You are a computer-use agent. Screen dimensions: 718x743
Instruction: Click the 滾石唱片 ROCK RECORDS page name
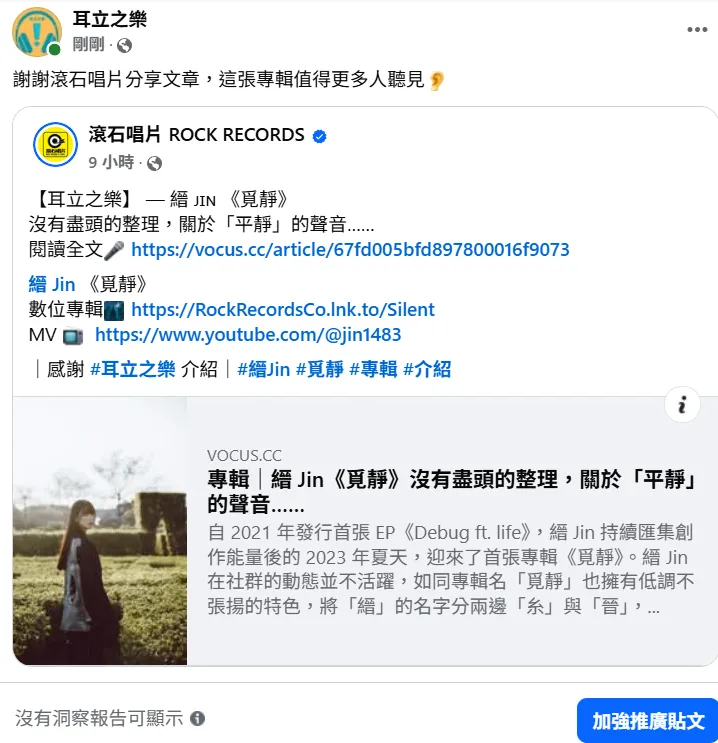pos(197,135)
